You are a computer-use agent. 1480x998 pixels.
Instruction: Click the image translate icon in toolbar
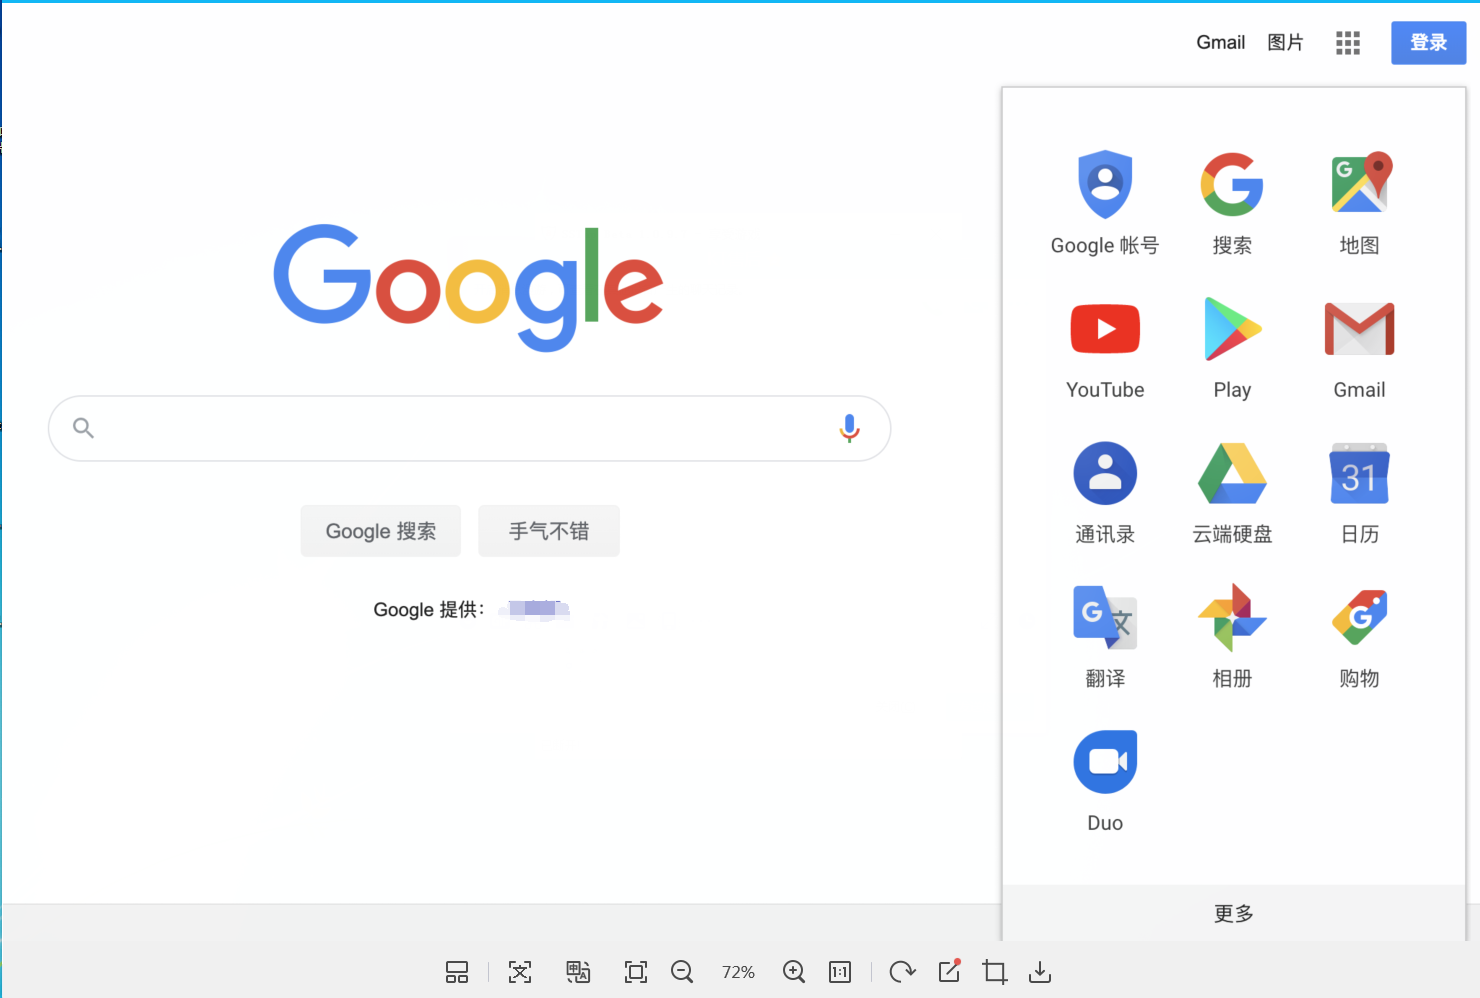click(x=578, y=972)
